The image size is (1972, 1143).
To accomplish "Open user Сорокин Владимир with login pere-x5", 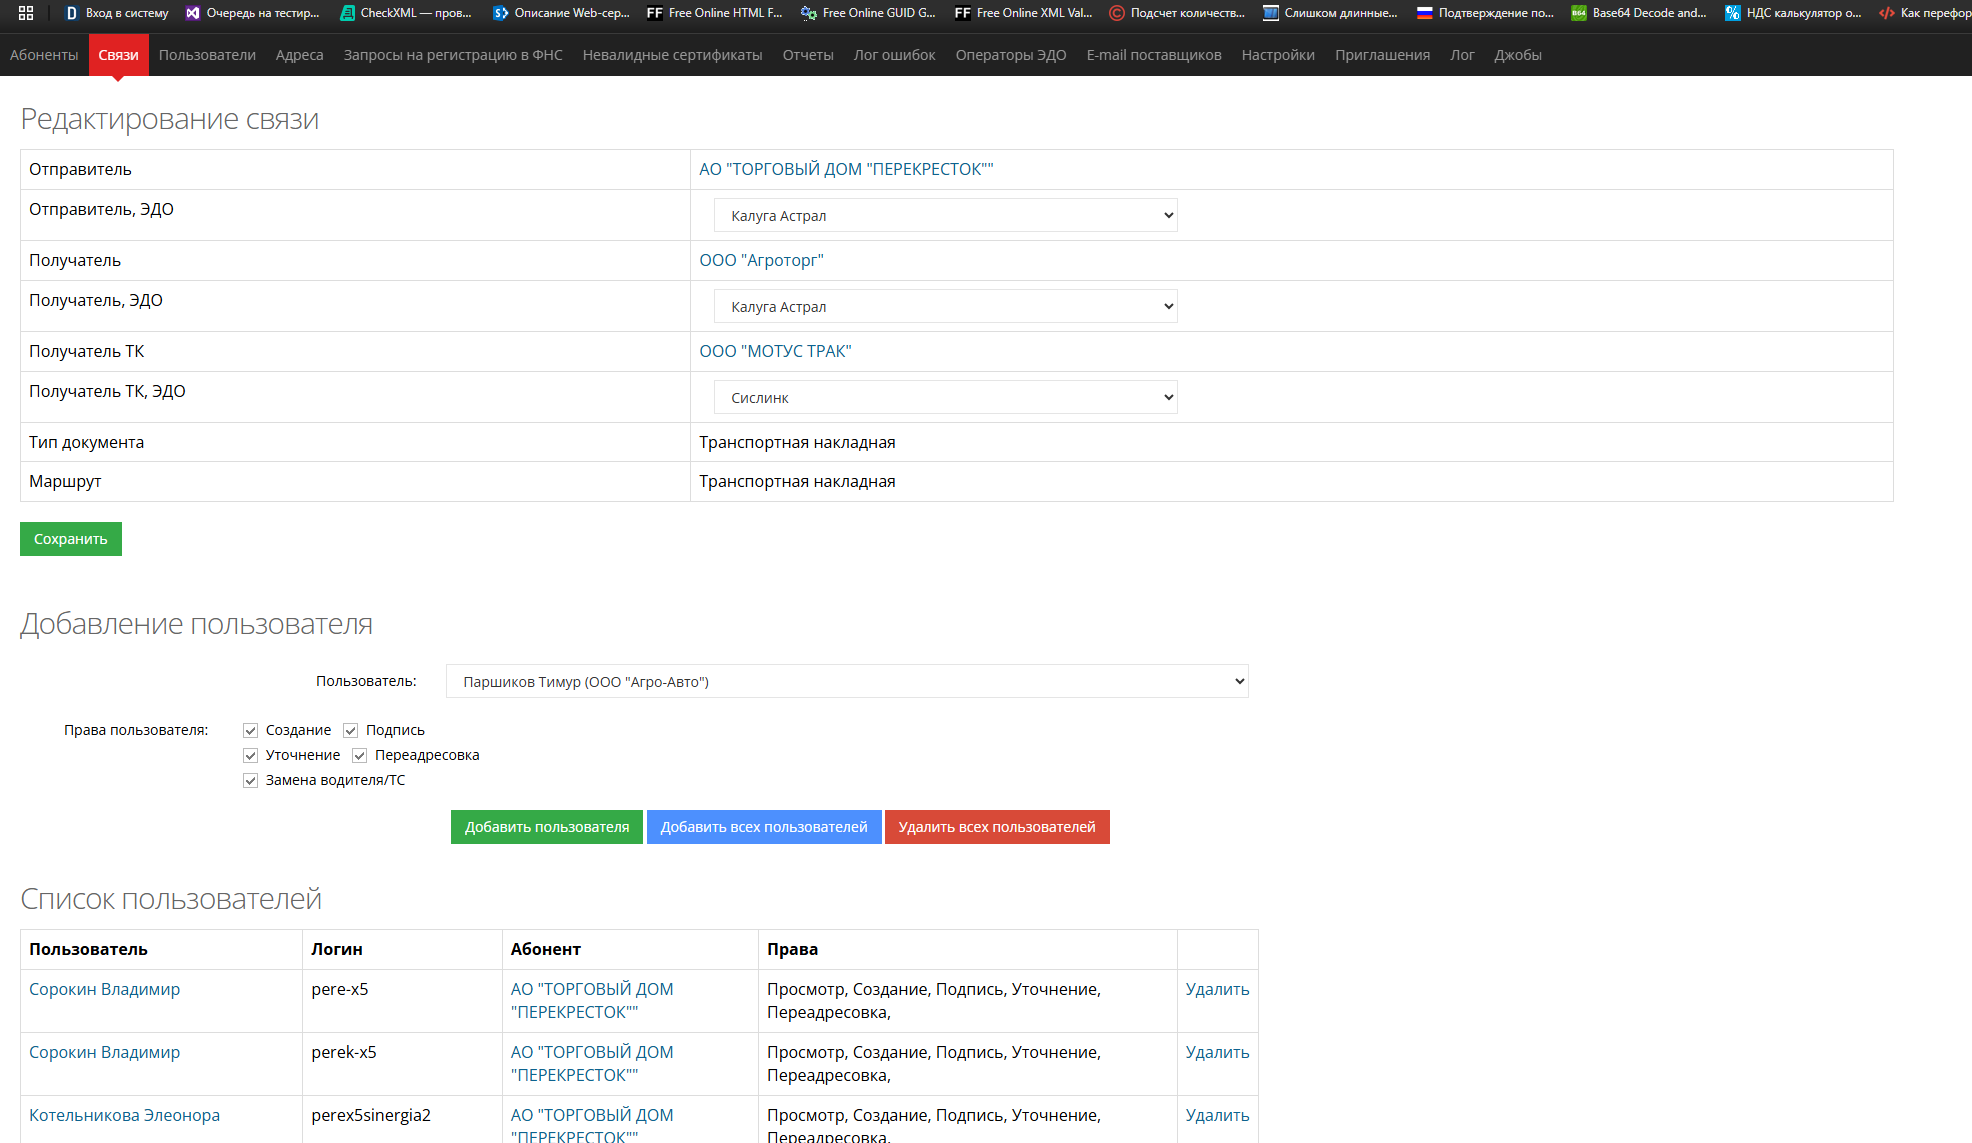I will (x=105, y=989).
